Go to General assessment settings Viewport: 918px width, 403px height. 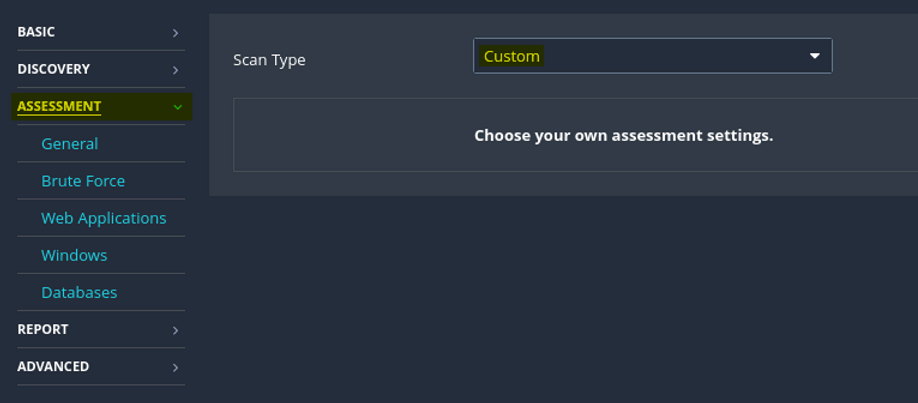(x=69, y=144)
